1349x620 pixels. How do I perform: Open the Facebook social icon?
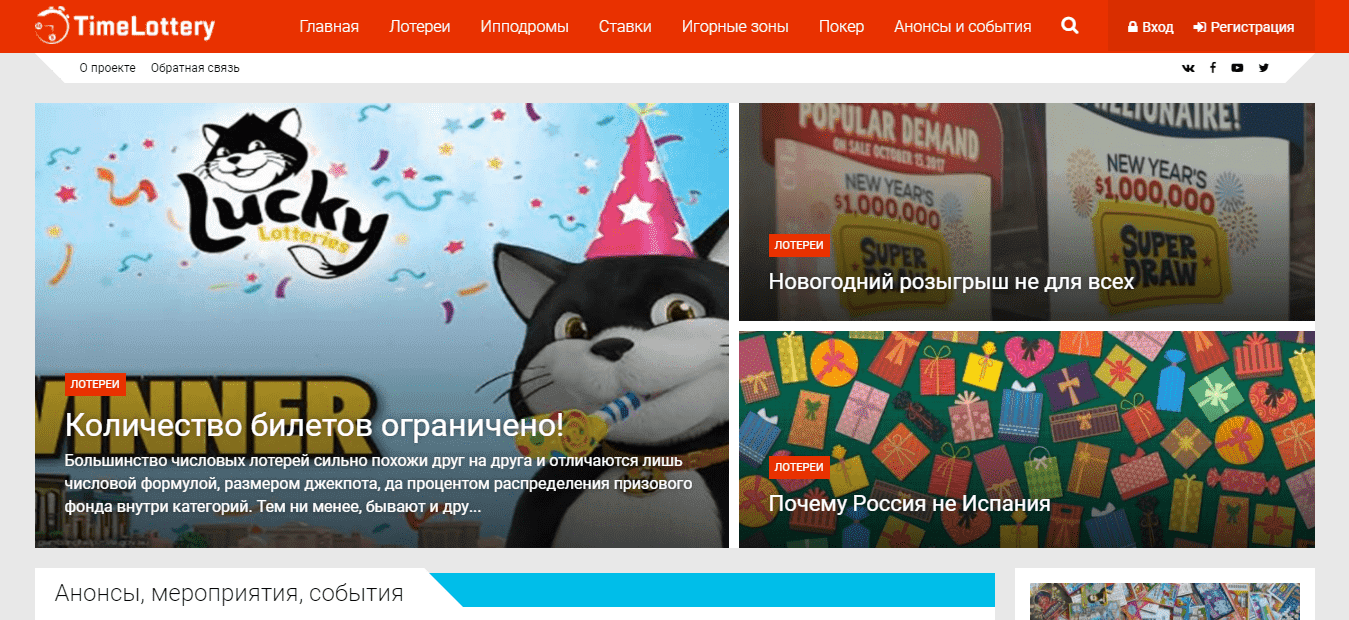click(x=1213, y=68)
